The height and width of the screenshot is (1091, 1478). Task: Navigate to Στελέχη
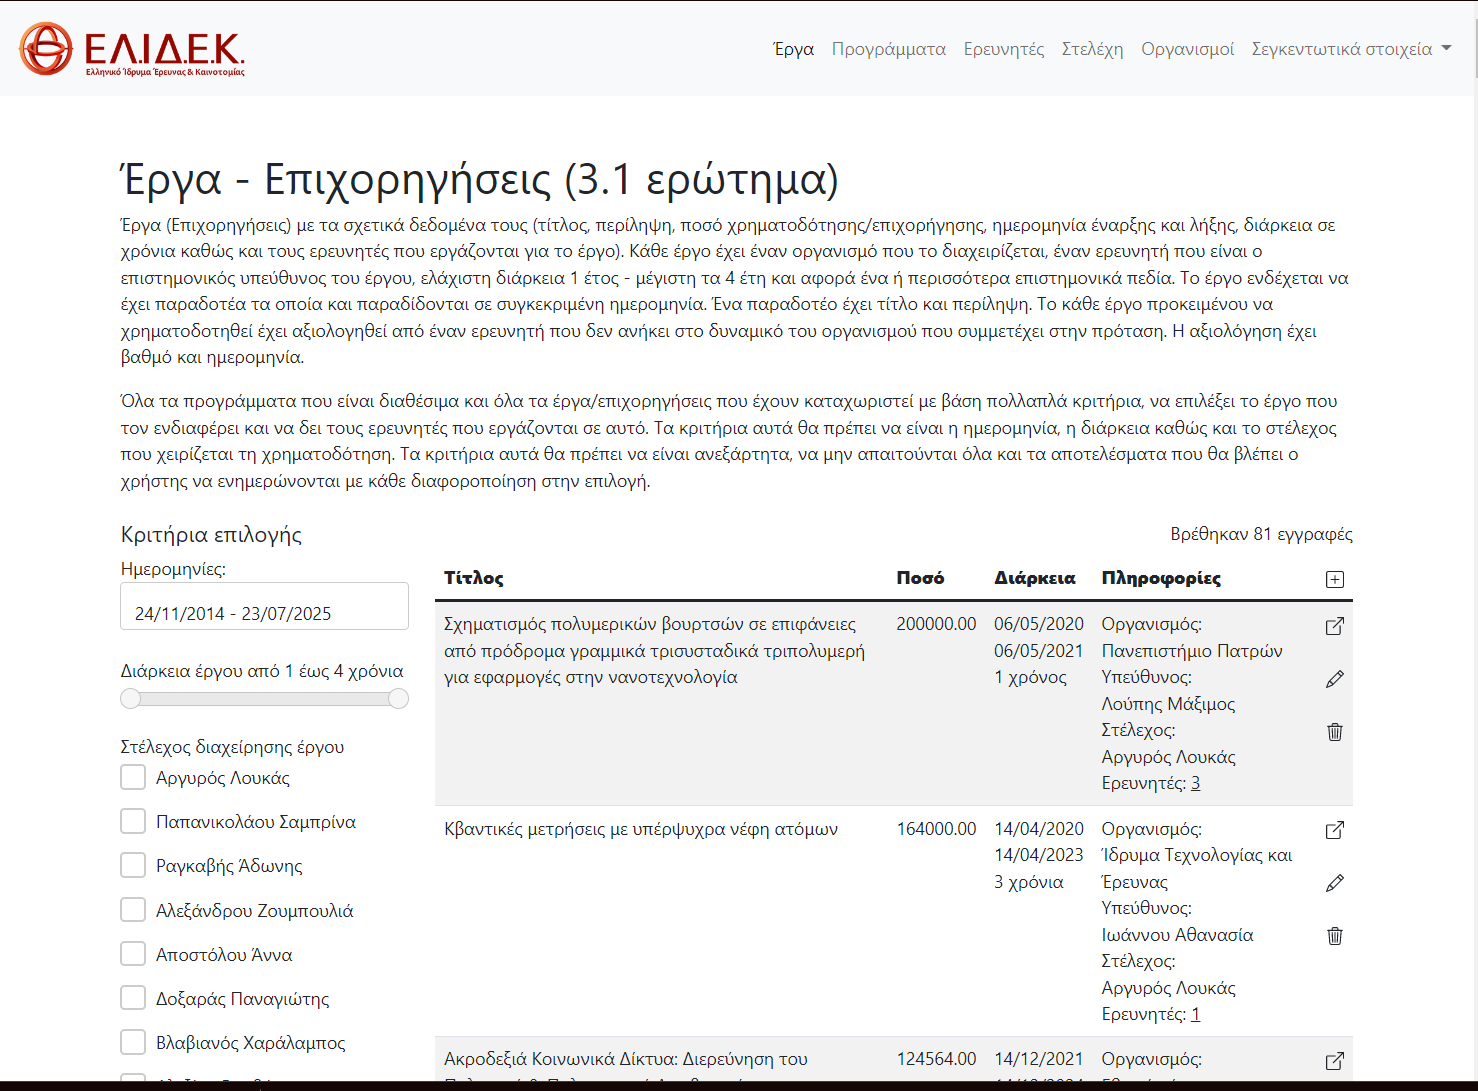coord(1092,49)
